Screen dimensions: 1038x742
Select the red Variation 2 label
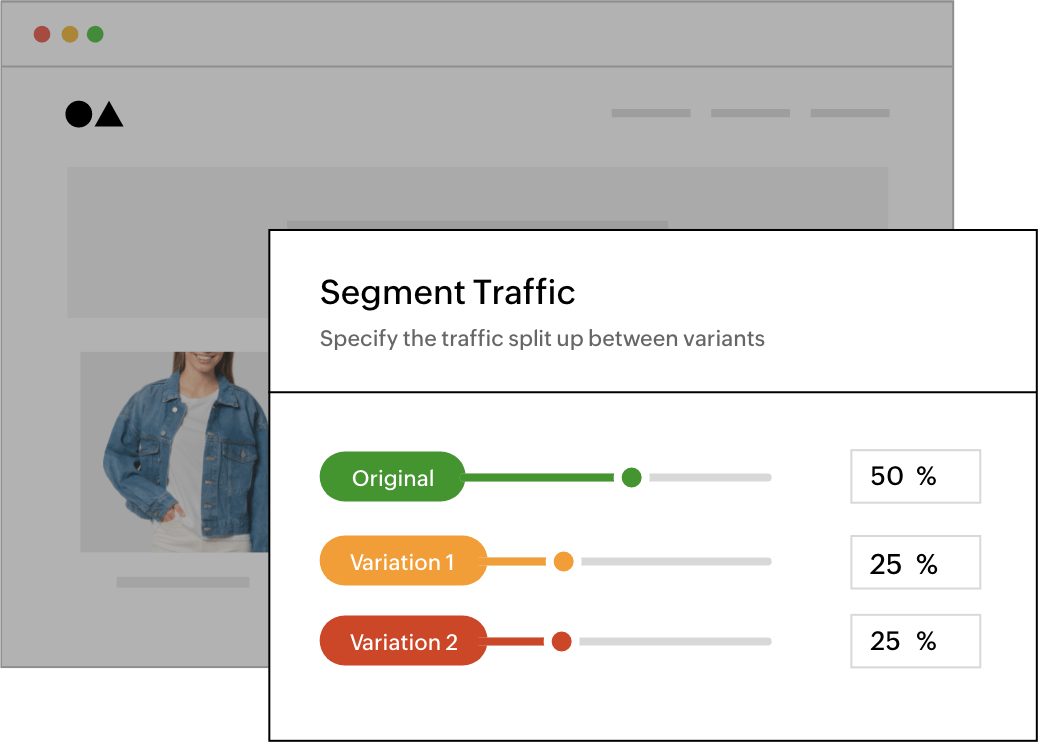coord(403,642)
